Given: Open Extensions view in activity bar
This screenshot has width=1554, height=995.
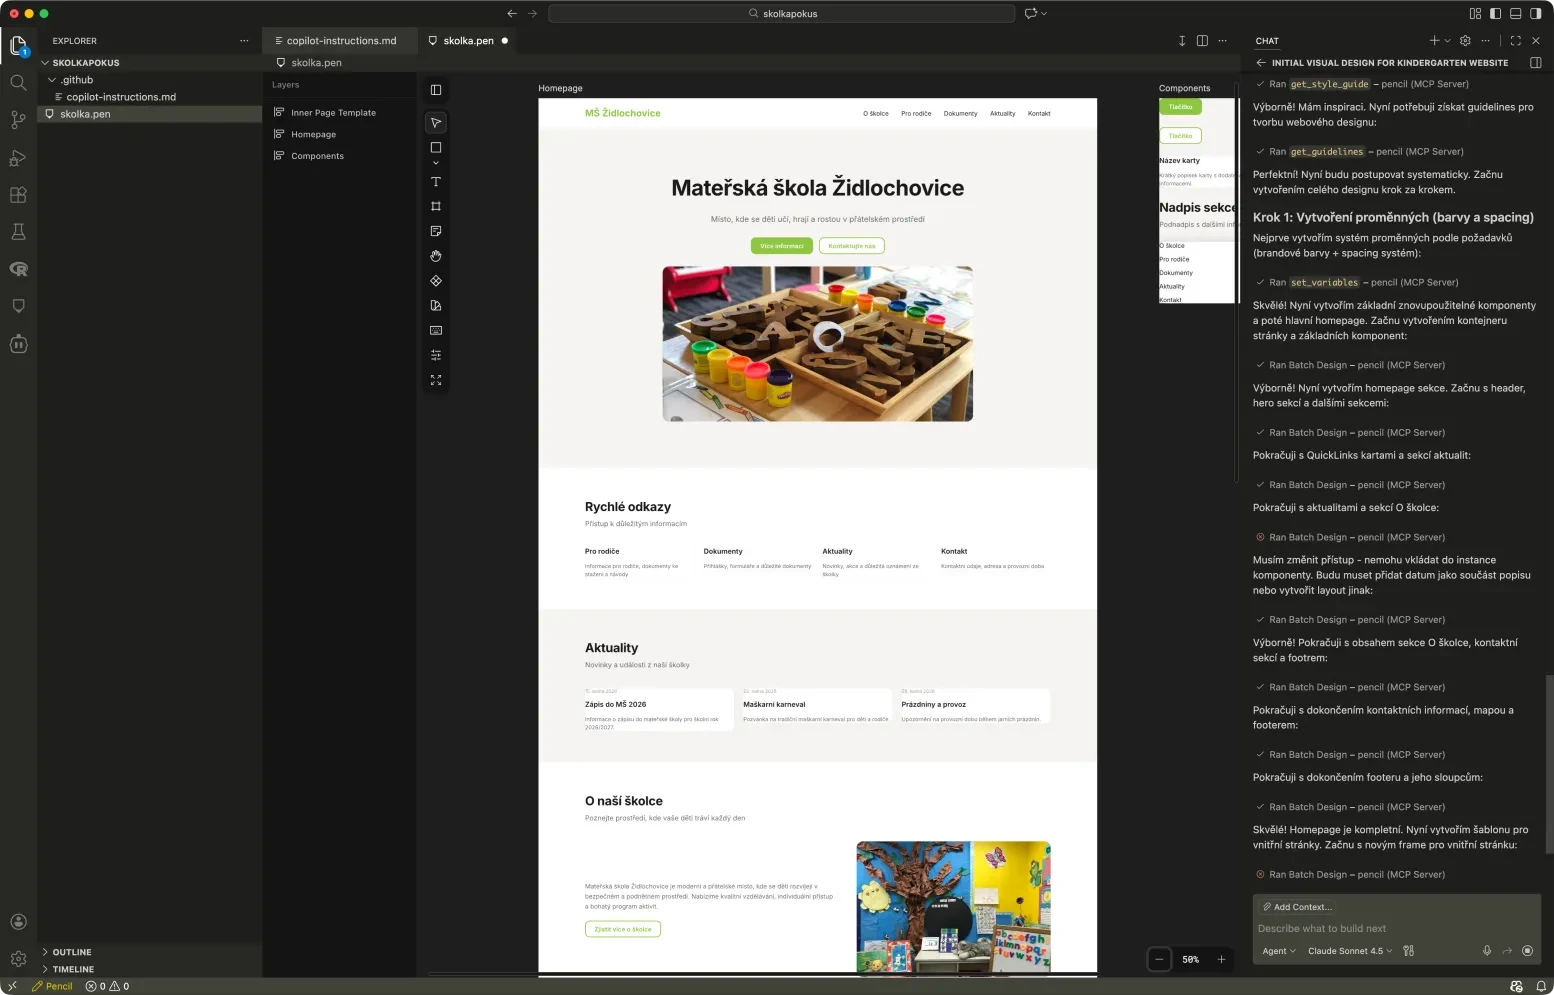Looking at the screenshot, I should click(18, 195).
